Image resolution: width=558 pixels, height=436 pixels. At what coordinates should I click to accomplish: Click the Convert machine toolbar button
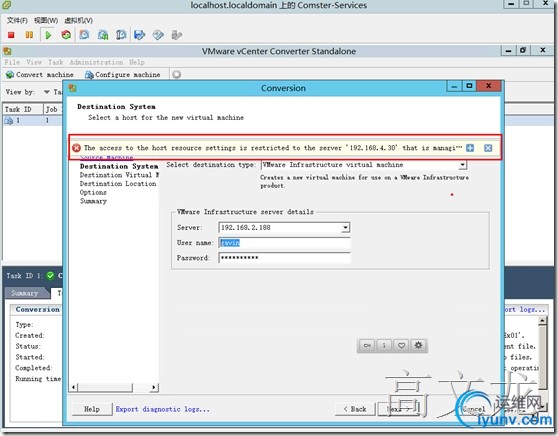[40, 74]
